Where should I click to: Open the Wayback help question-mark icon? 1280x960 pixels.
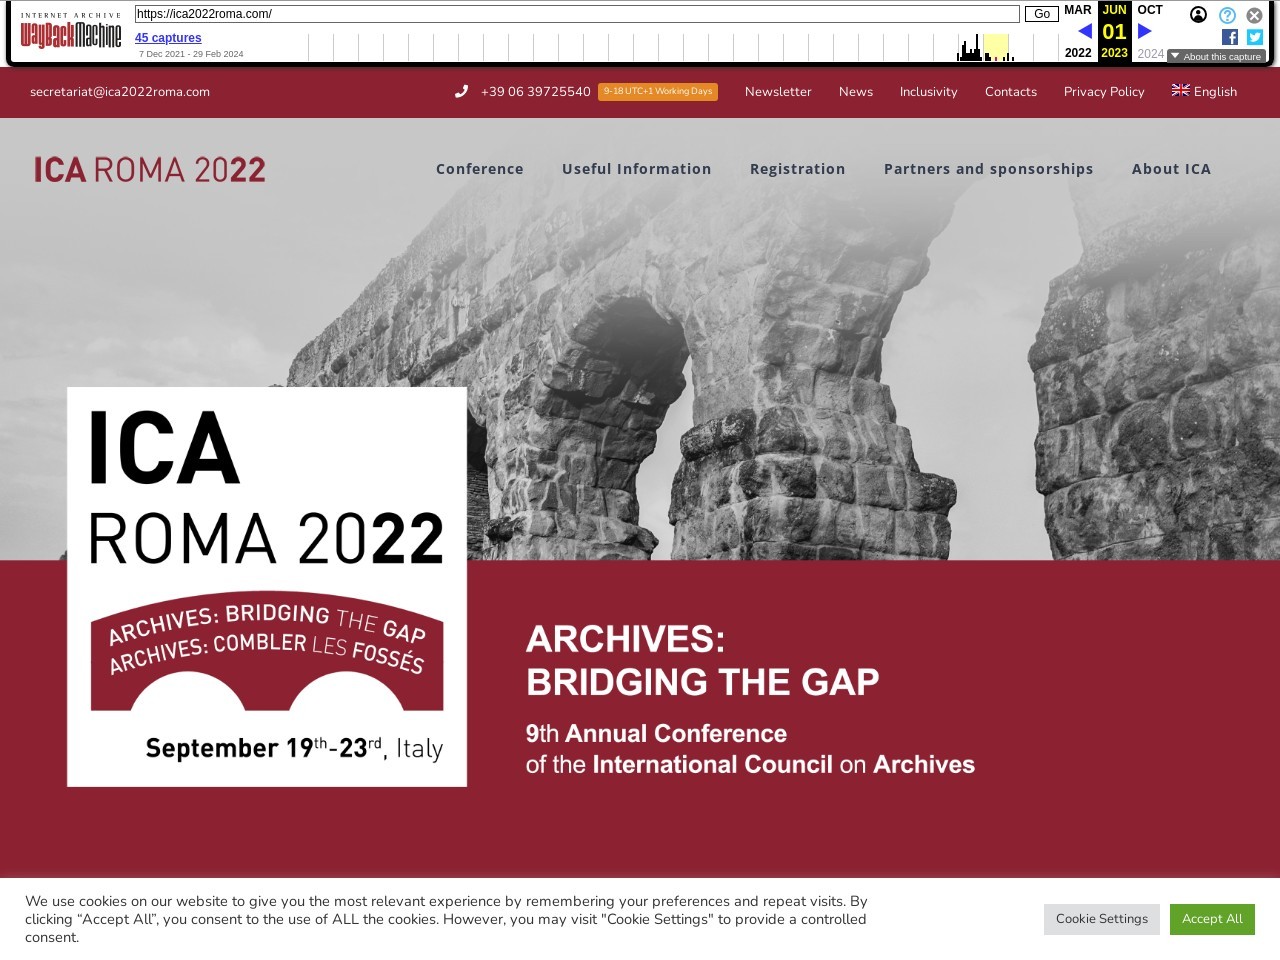[1227, 15]
